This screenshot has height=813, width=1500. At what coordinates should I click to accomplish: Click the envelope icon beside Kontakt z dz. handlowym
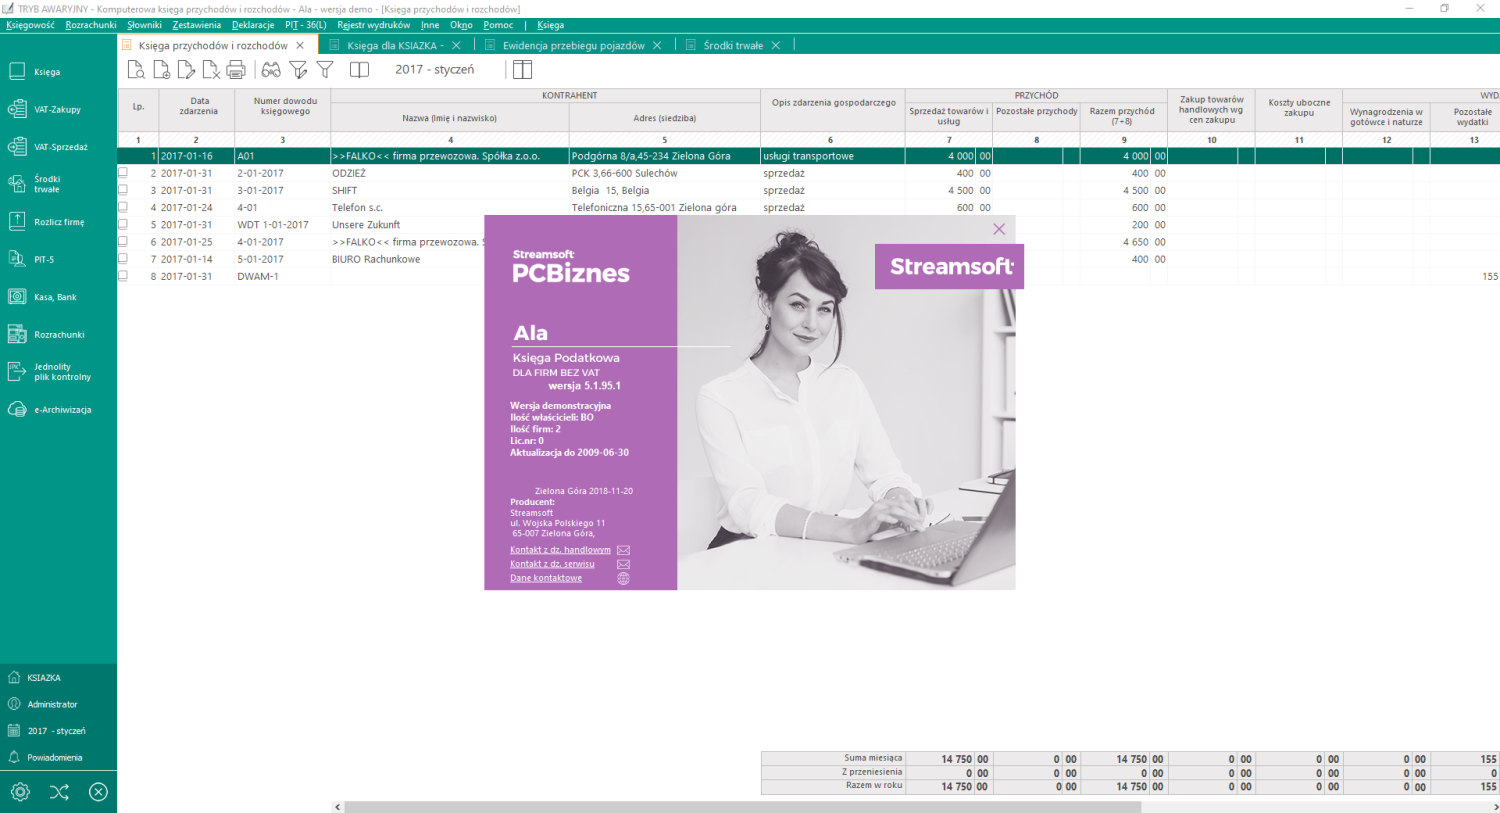click(623, 550)
